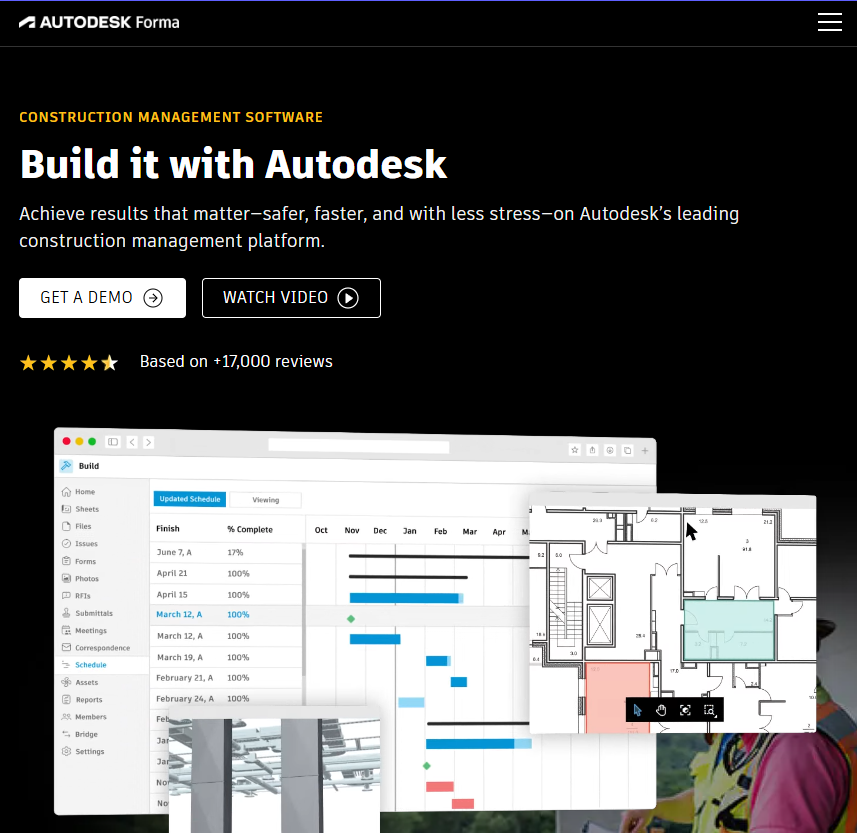Click the CONSTRUCTION MANAGEMENT SOFTWARE label

tap(171, 117)
